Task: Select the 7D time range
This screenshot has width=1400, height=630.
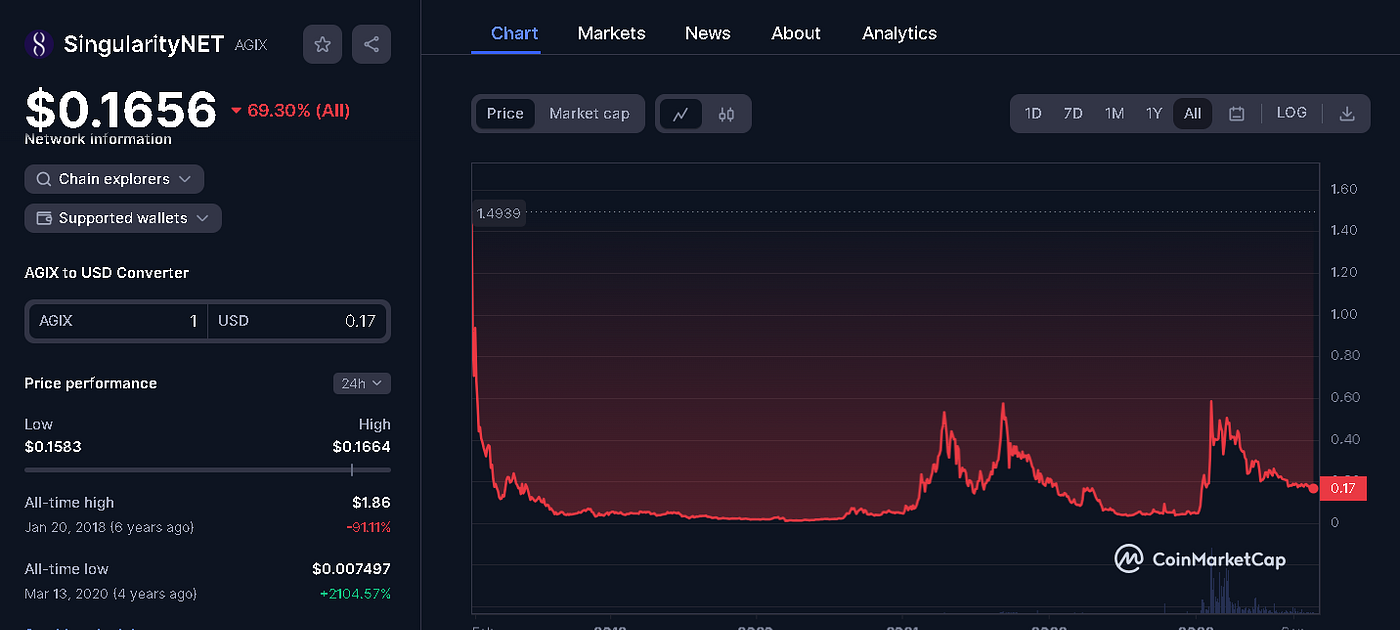Action: click(x=1072, y=113)
